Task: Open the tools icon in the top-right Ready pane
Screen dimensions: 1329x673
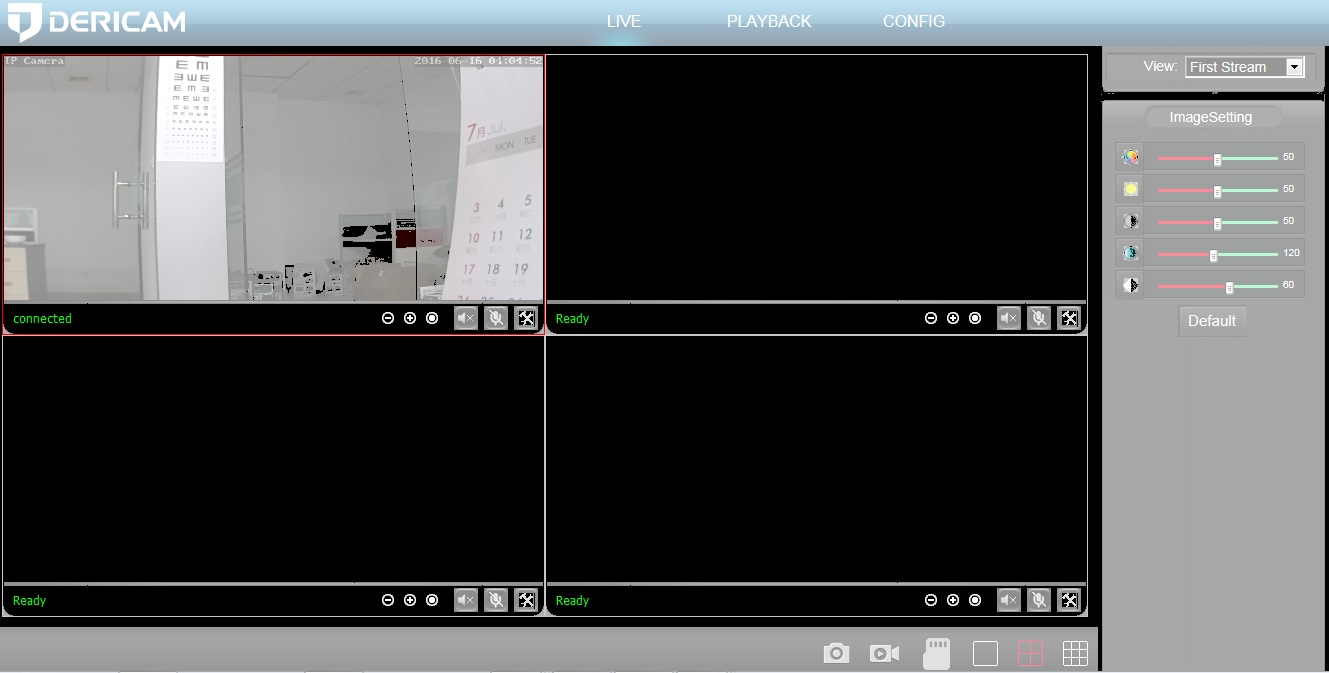Action: [1069, 318]
